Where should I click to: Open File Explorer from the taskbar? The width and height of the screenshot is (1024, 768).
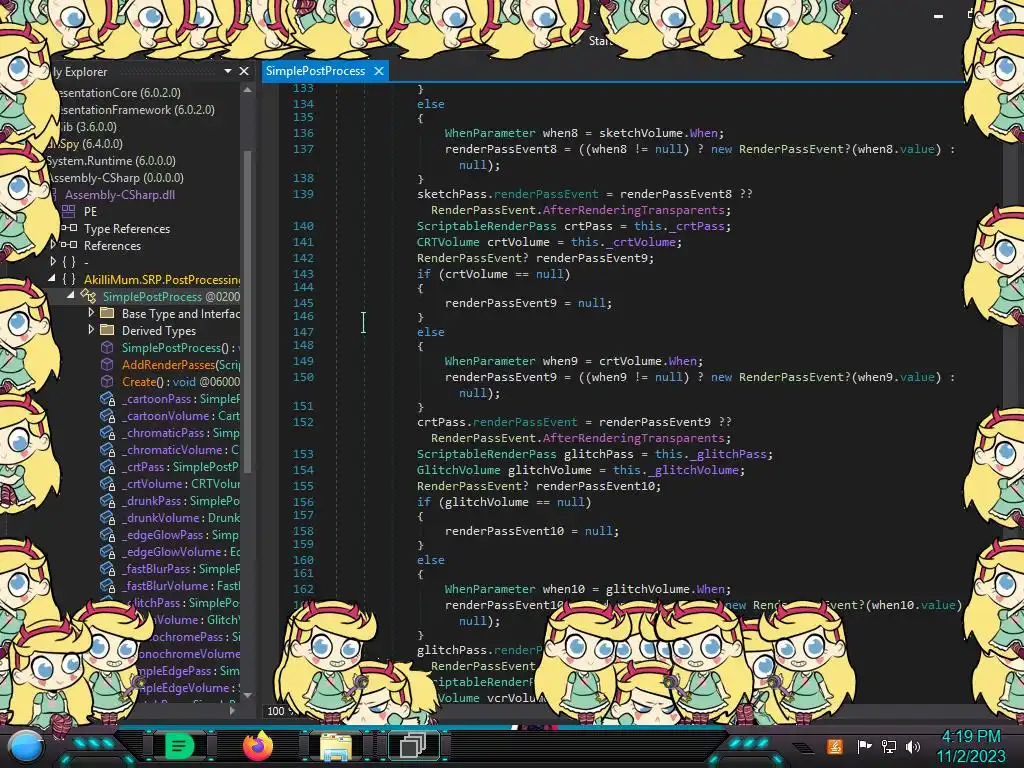pyautogui.click(x=335, y=746)
